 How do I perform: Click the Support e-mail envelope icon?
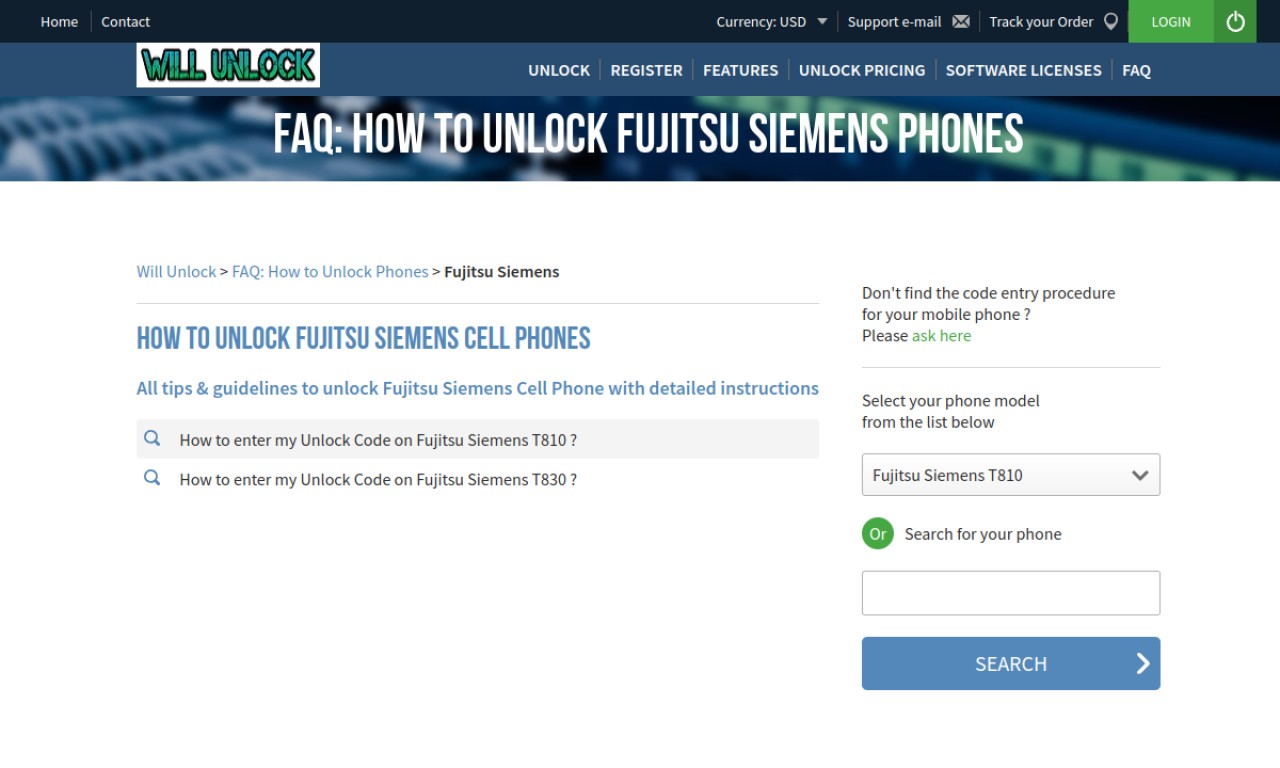click(961, 21)
